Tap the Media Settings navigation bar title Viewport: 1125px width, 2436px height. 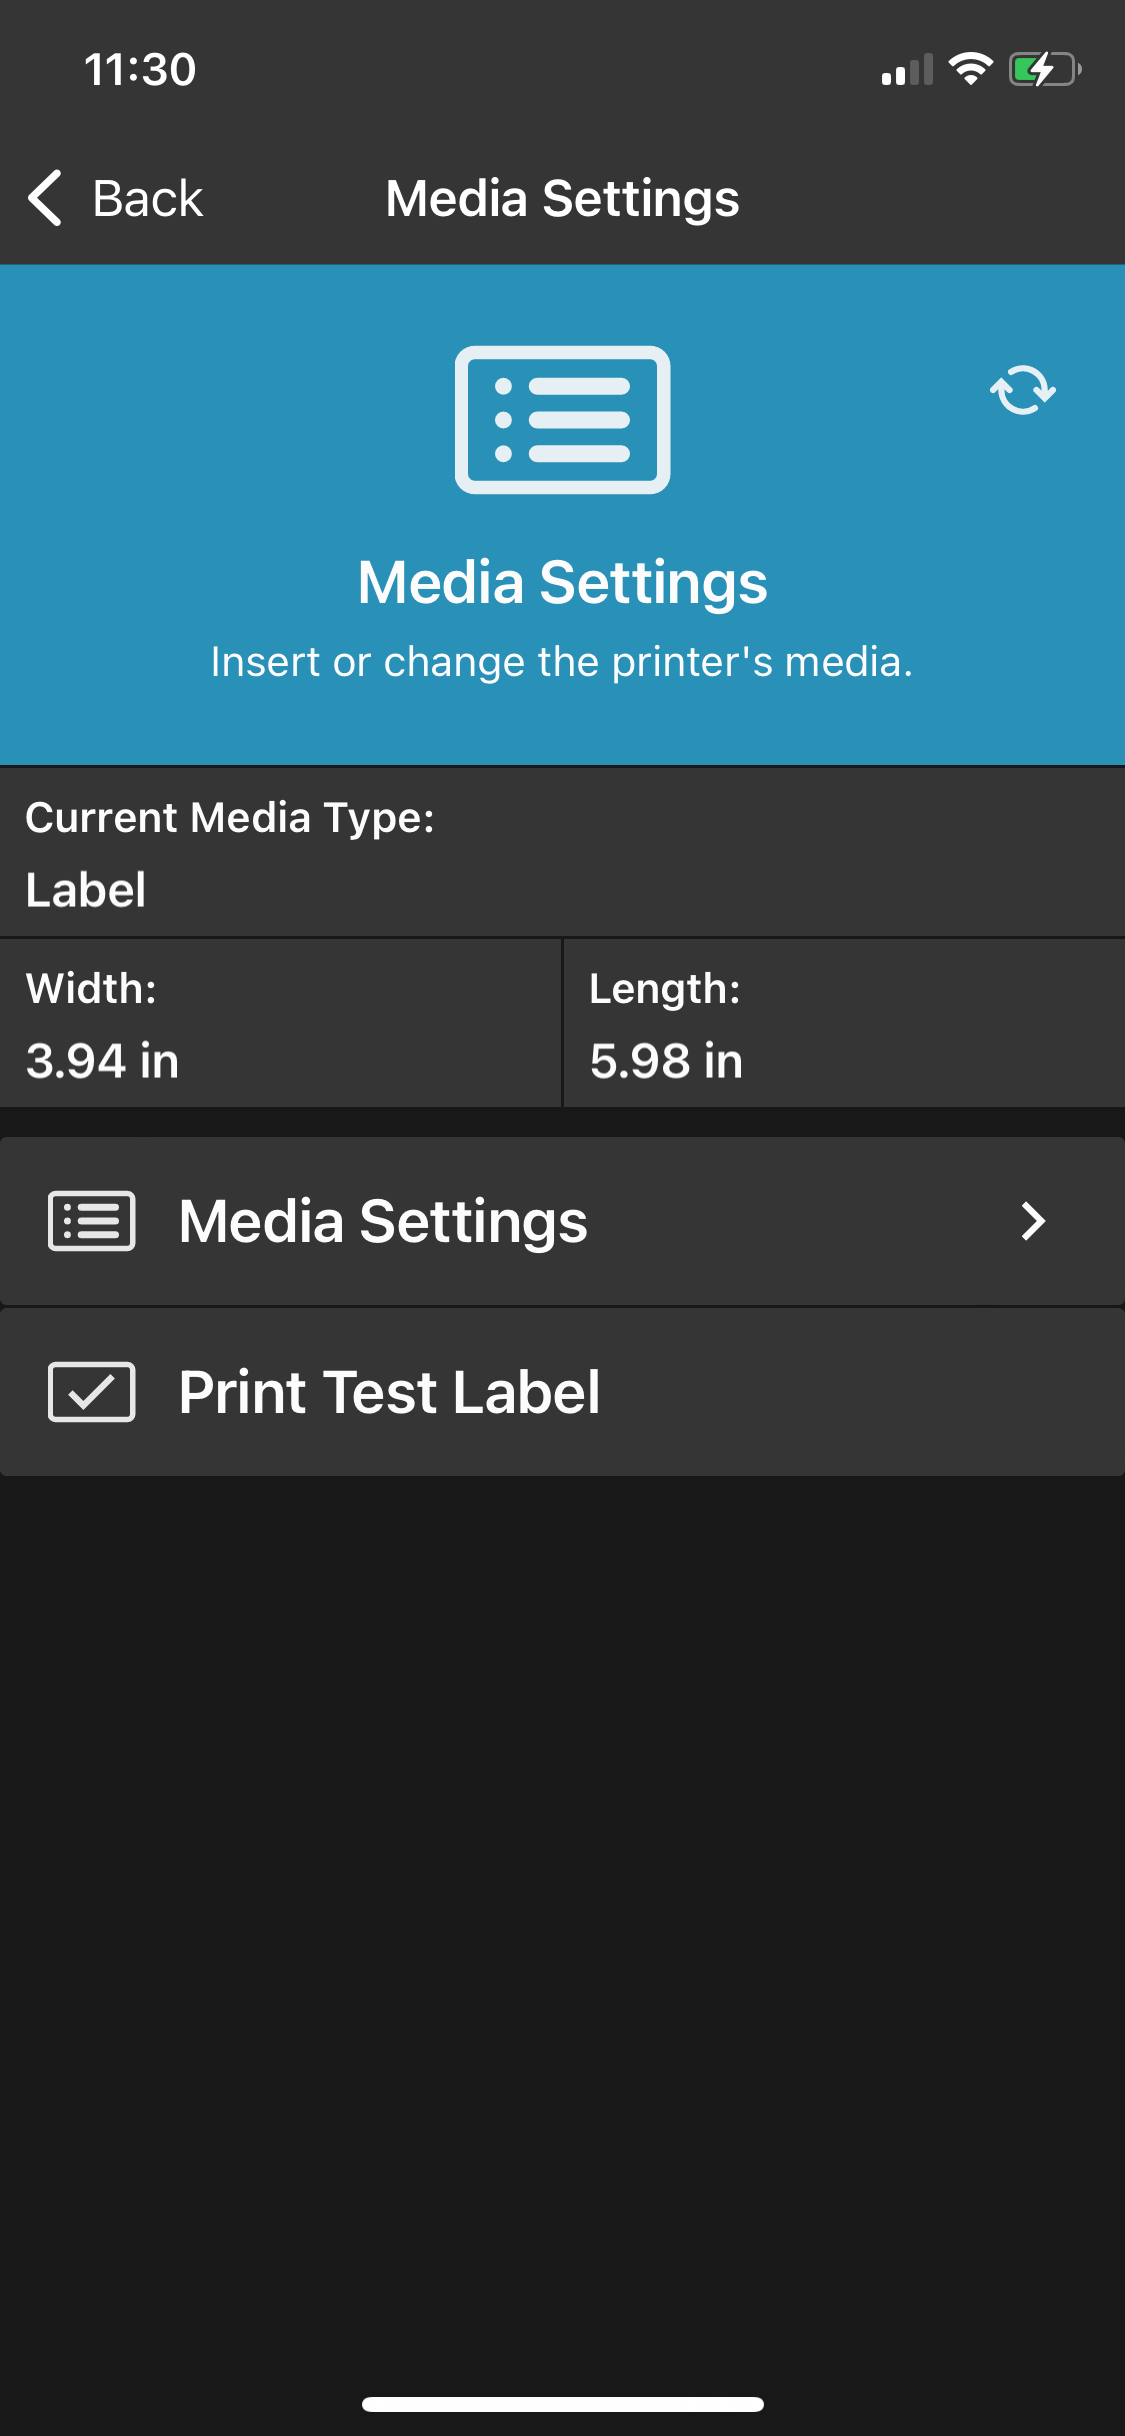pyautogui.click(x=562, y=198)
